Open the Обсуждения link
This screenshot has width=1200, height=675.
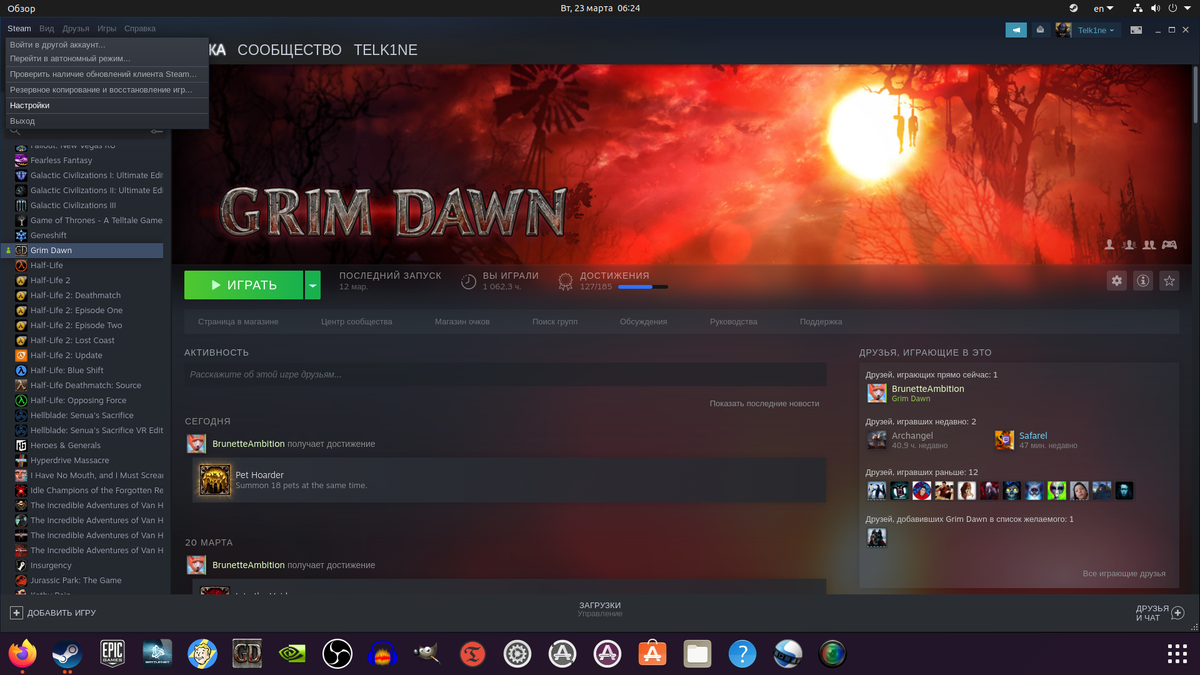(643, 322)
